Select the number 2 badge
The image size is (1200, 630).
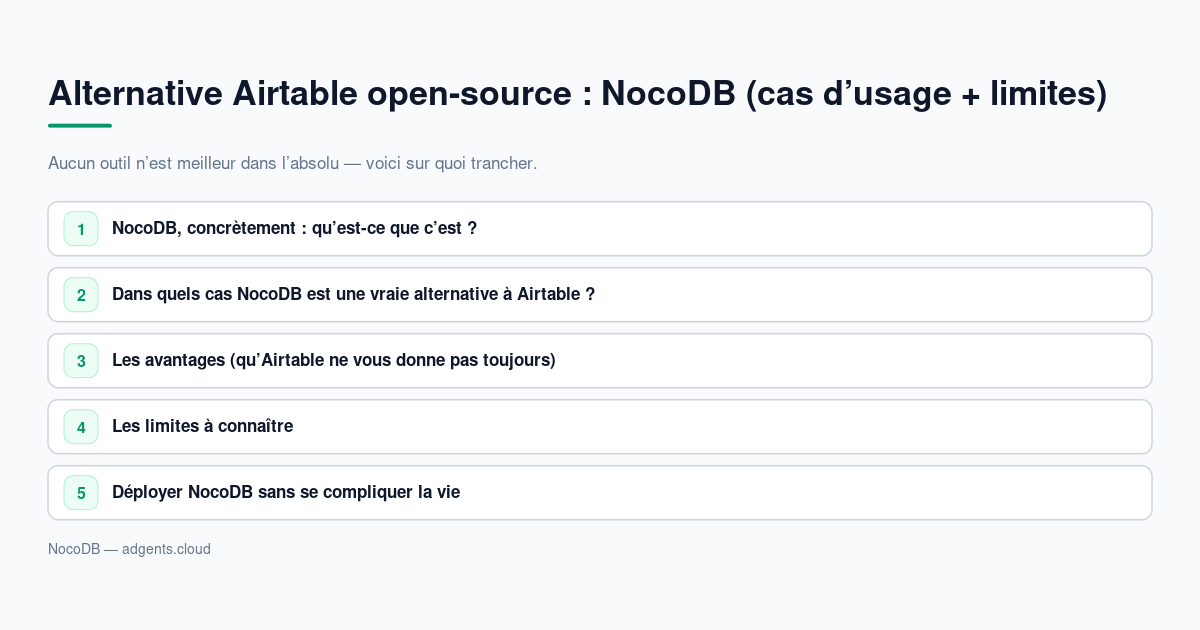click(81, 295)
